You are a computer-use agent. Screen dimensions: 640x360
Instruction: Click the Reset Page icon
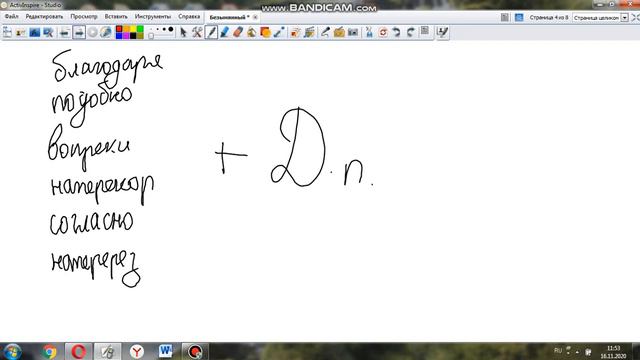tap(383, 32)
